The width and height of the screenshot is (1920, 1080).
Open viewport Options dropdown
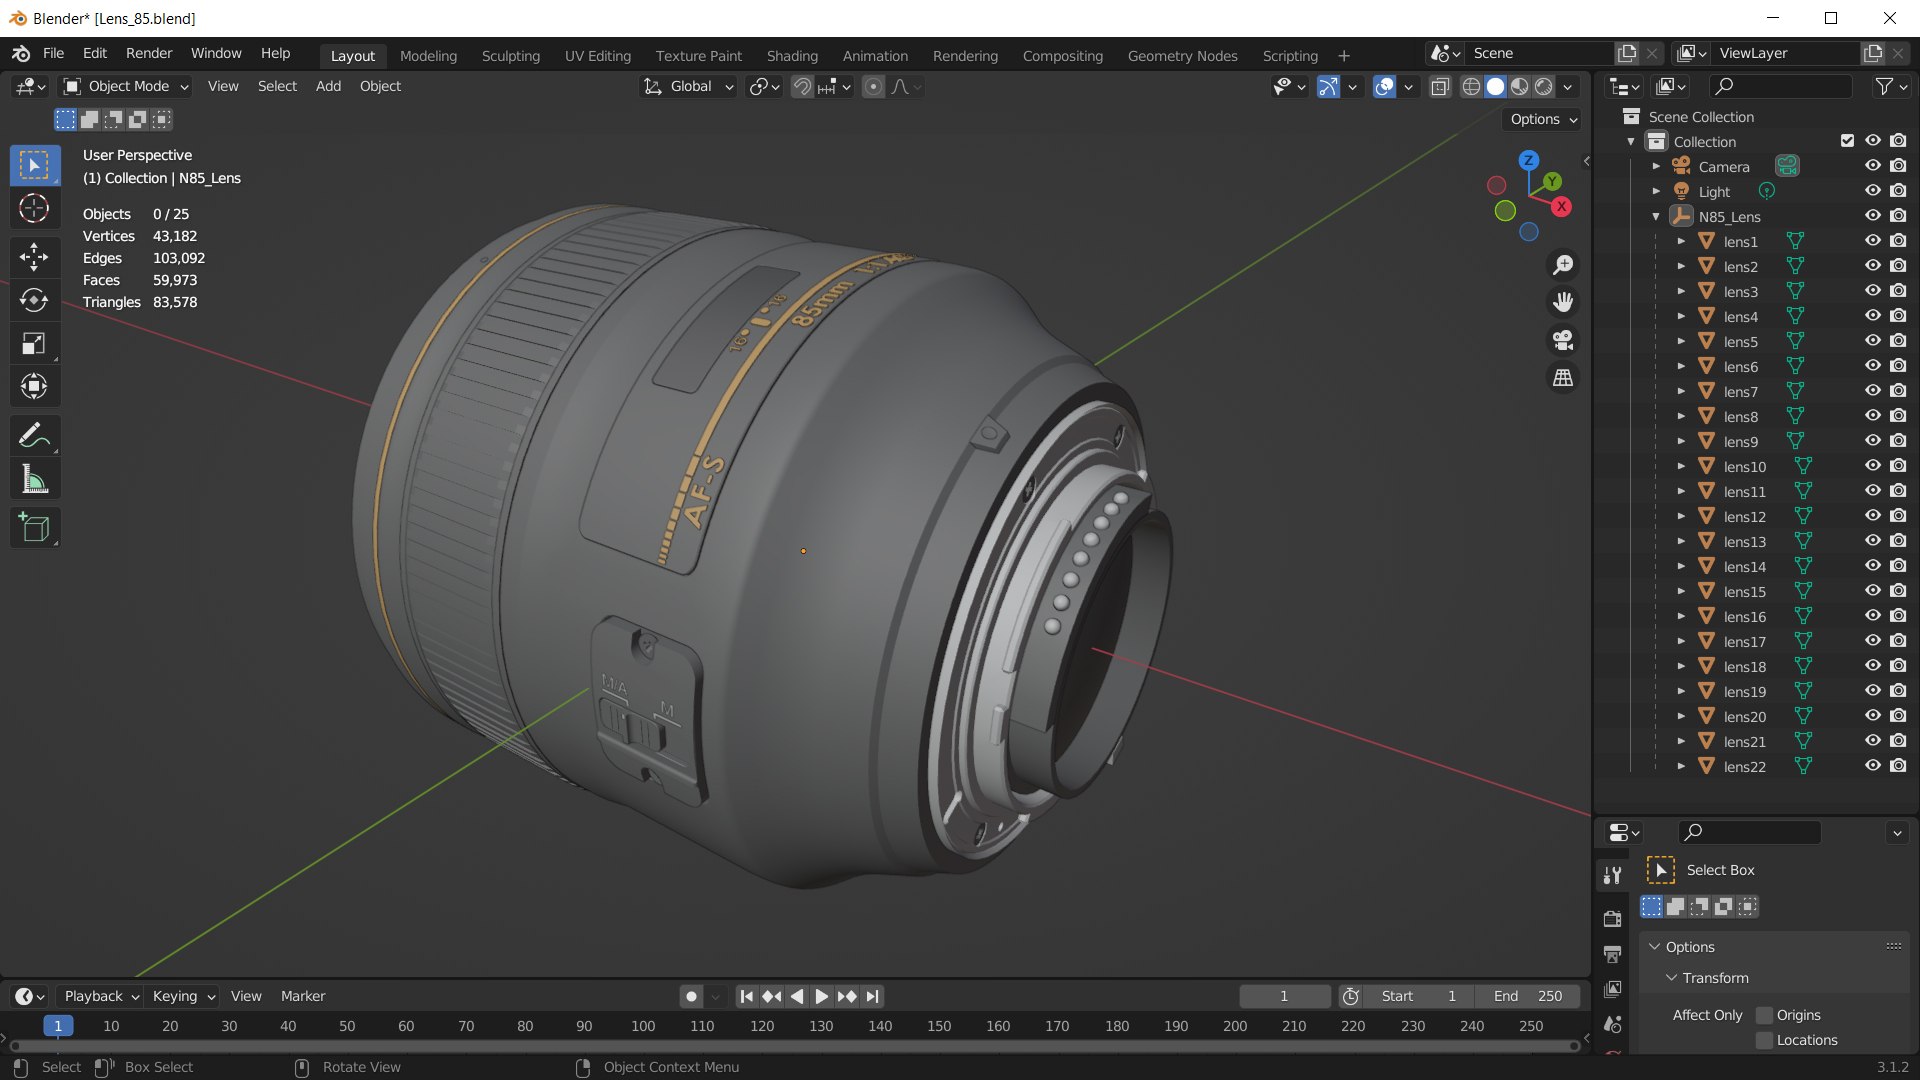(x=1543, y=119)
